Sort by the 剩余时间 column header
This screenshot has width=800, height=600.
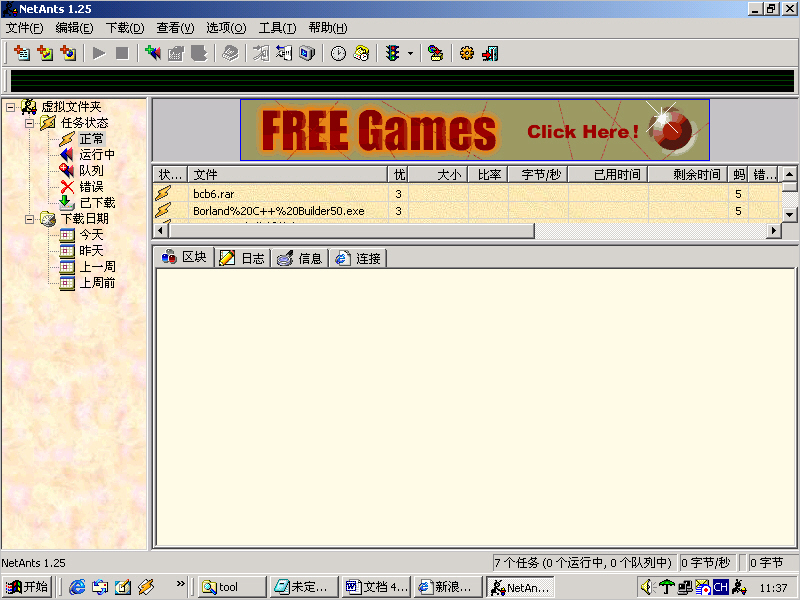click(x=688, y=174)
